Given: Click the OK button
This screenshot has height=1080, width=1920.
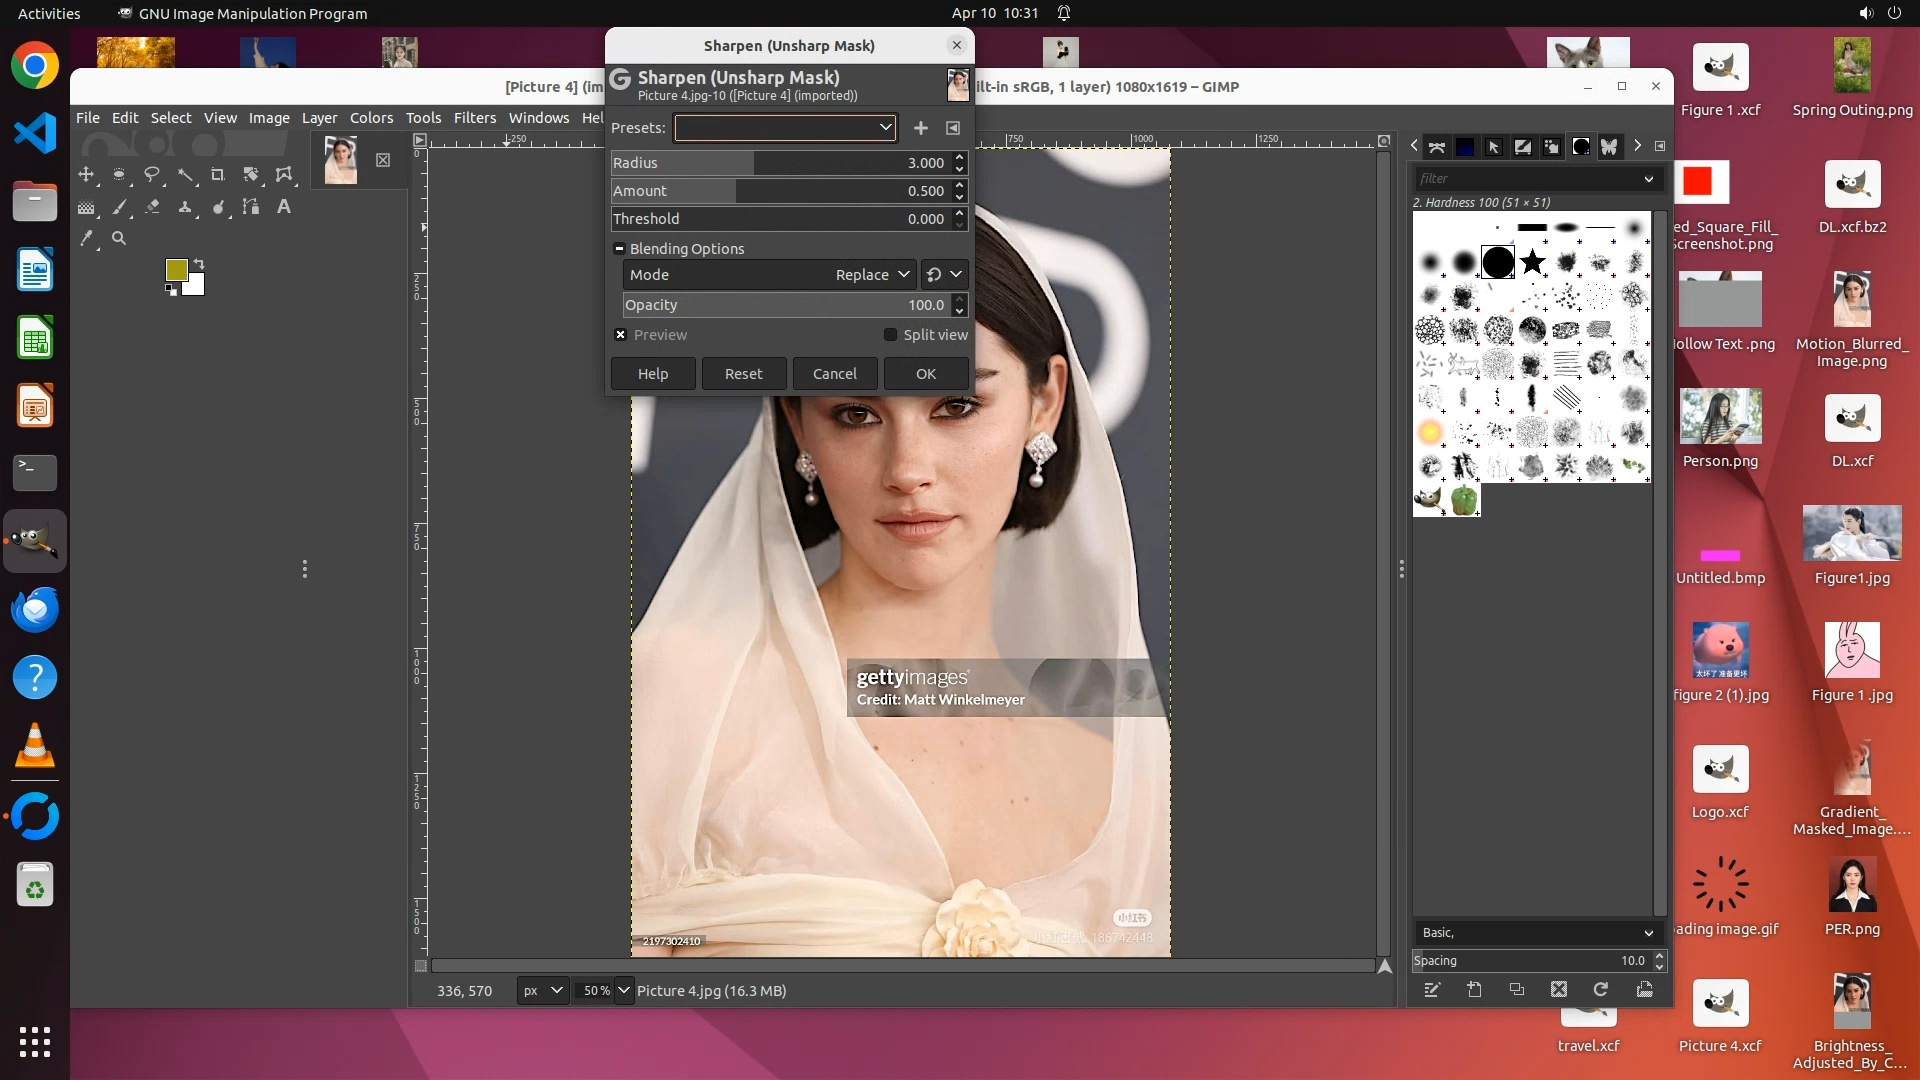Looking at the screenshot, I should tap(925, 373).
